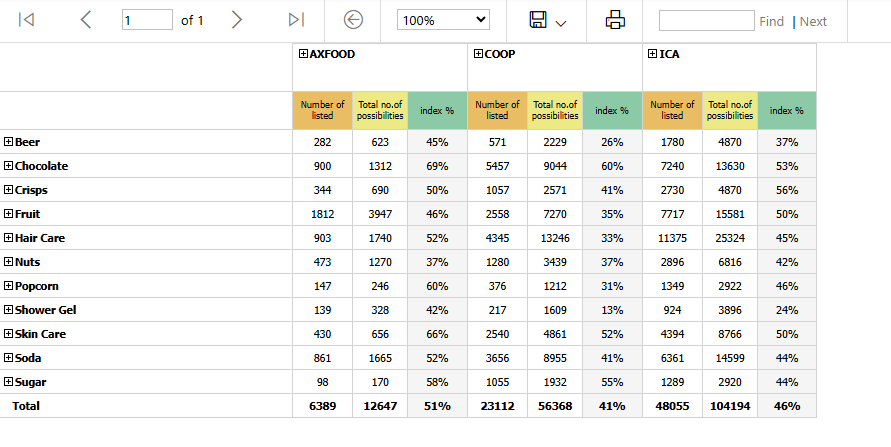Go to the first report page
Image resolution: width=891 pixels, height=447 pixels.
tap(26, 20)
